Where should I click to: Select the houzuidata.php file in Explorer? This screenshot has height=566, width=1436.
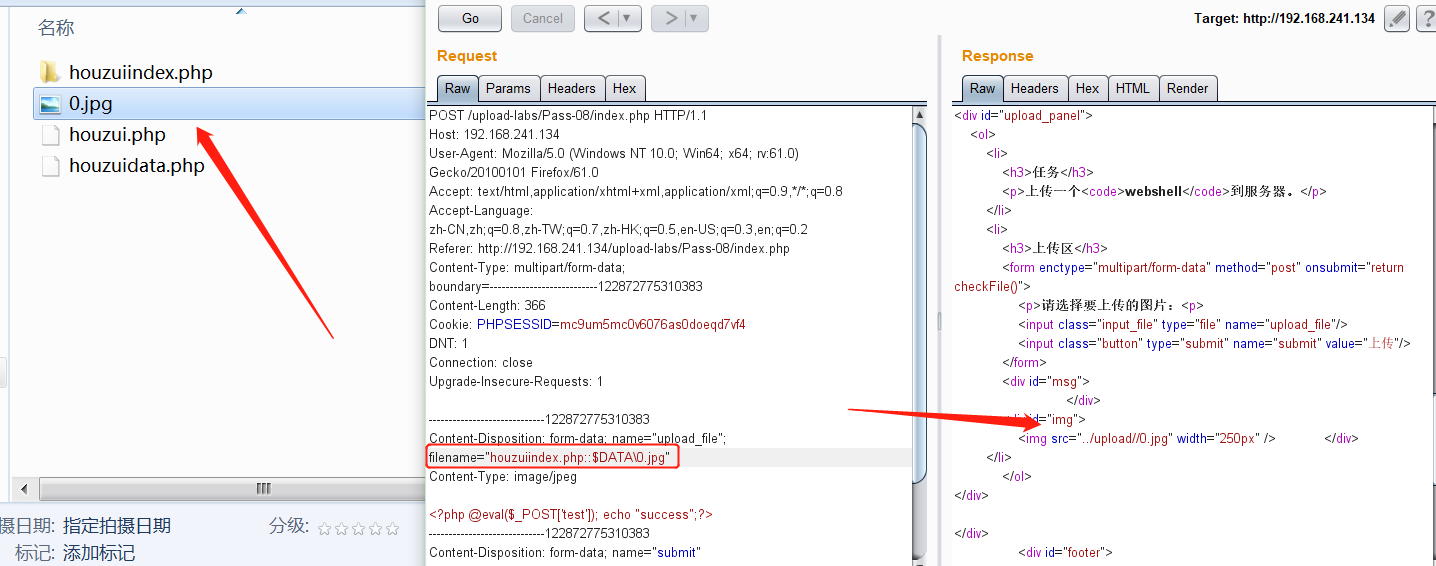click(x=137, y=165)
